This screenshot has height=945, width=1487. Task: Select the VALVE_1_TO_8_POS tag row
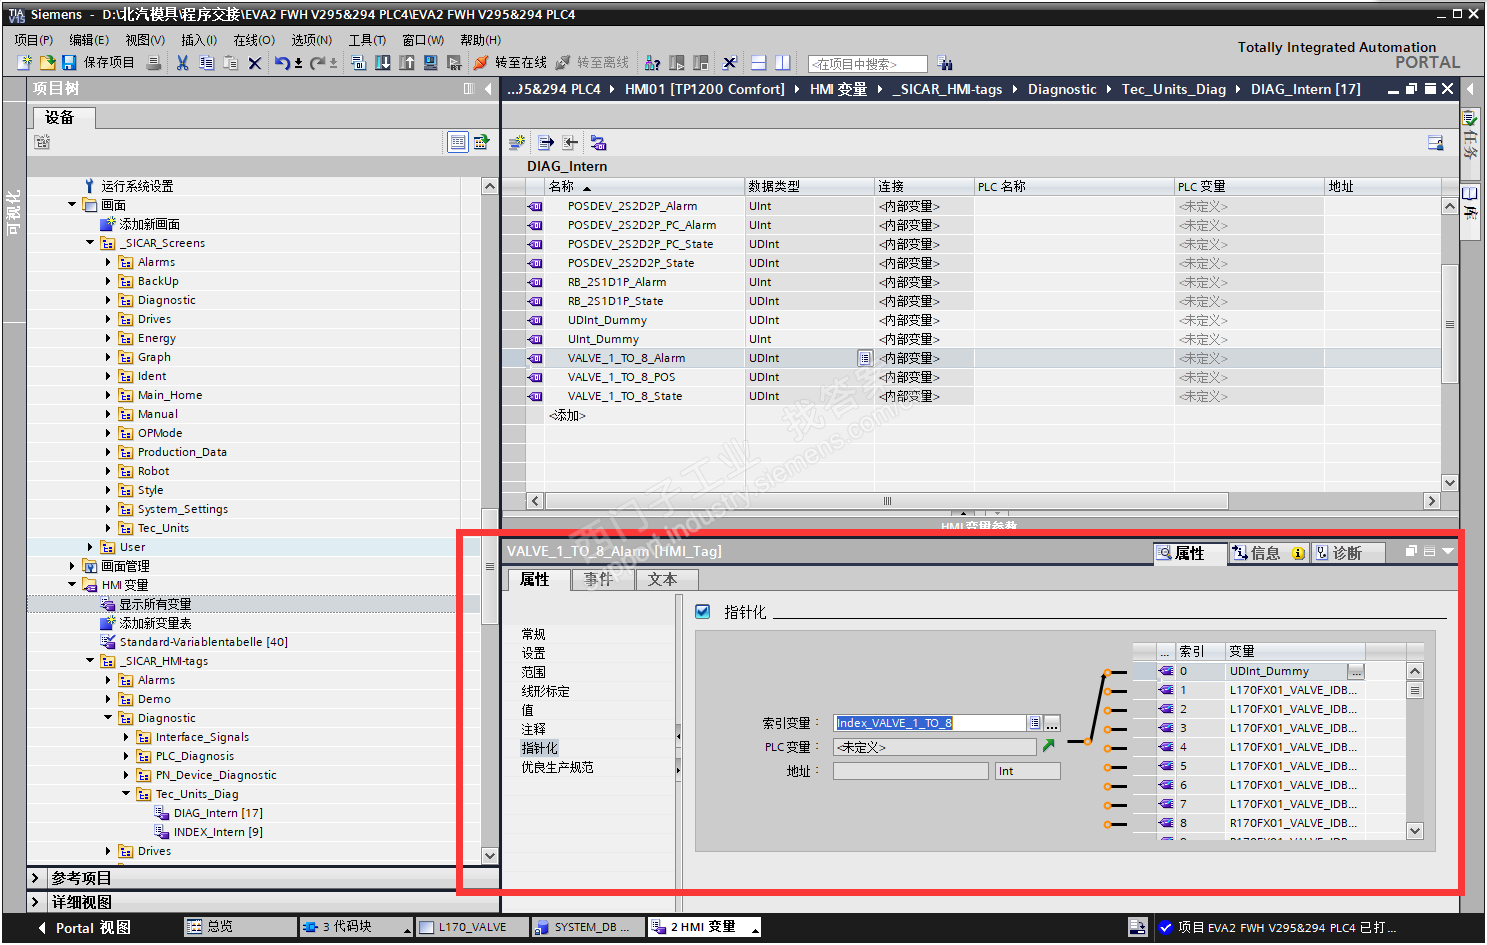coord(621,377)
